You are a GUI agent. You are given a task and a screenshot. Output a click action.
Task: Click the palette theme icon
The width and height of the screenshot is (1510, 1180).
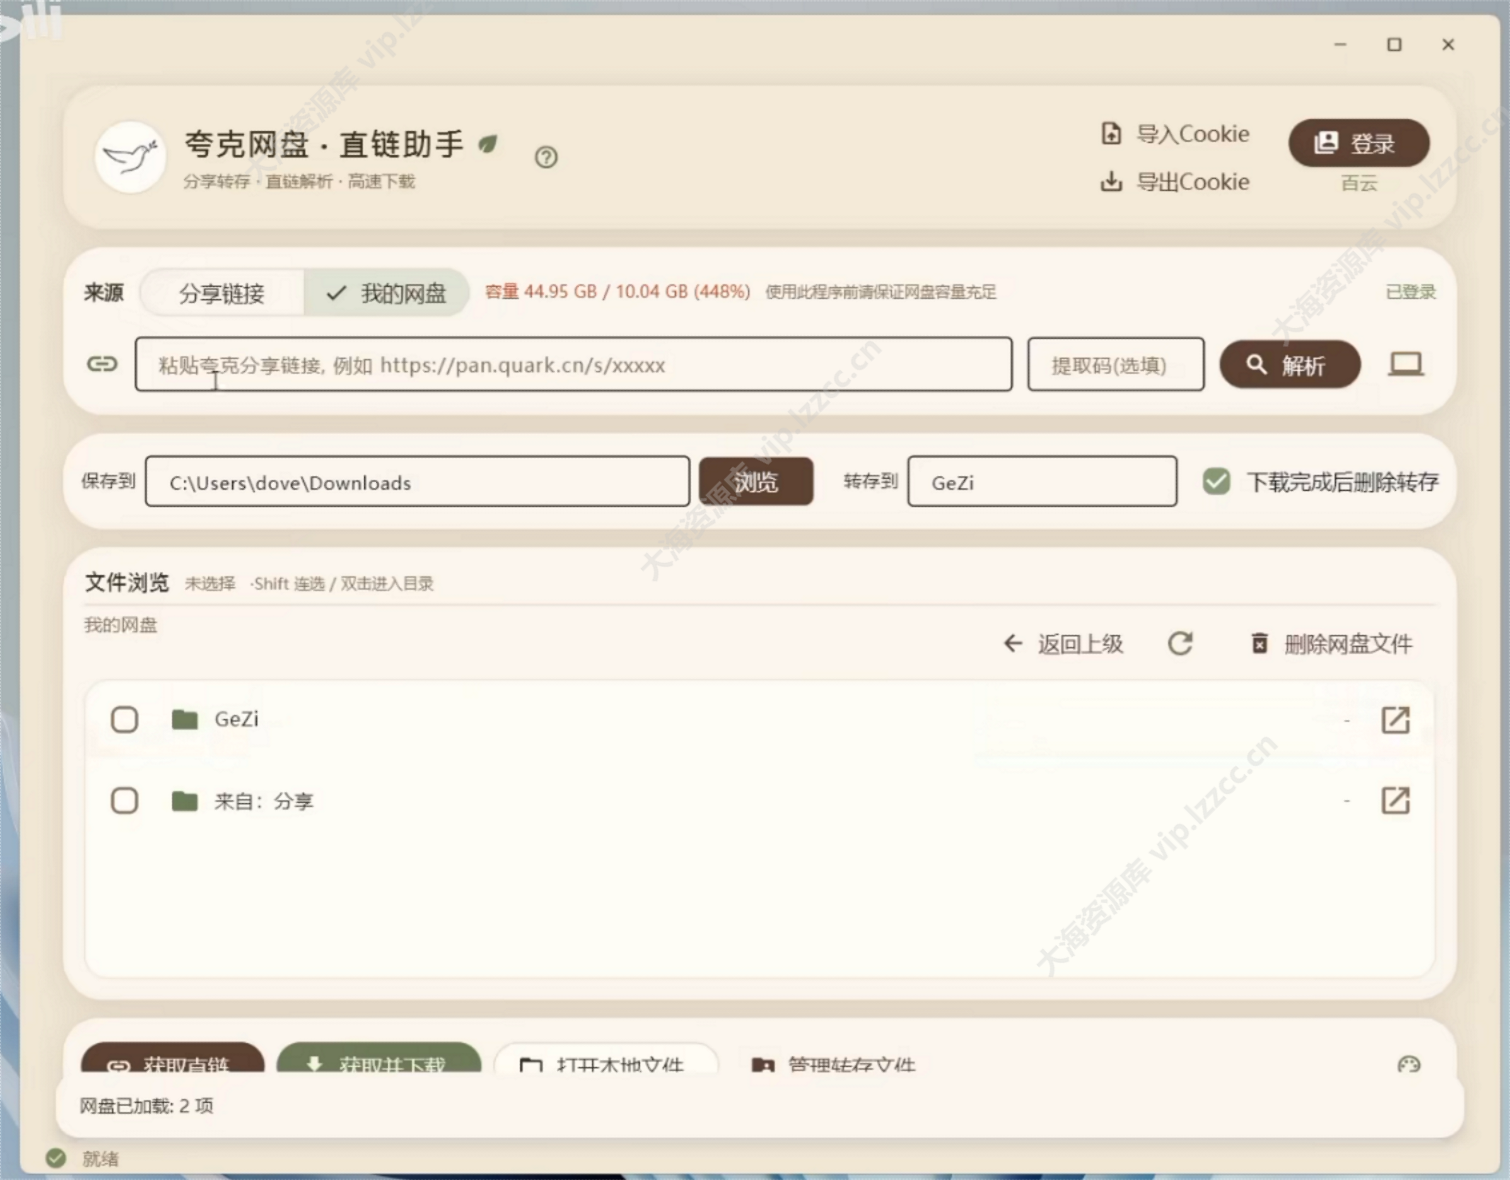click(1409, 1065)
